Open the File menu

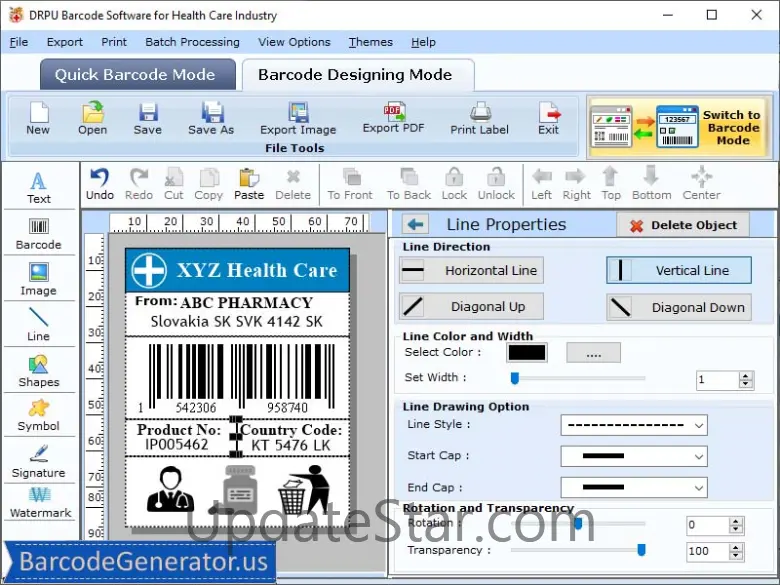click(x=19, y=42)
